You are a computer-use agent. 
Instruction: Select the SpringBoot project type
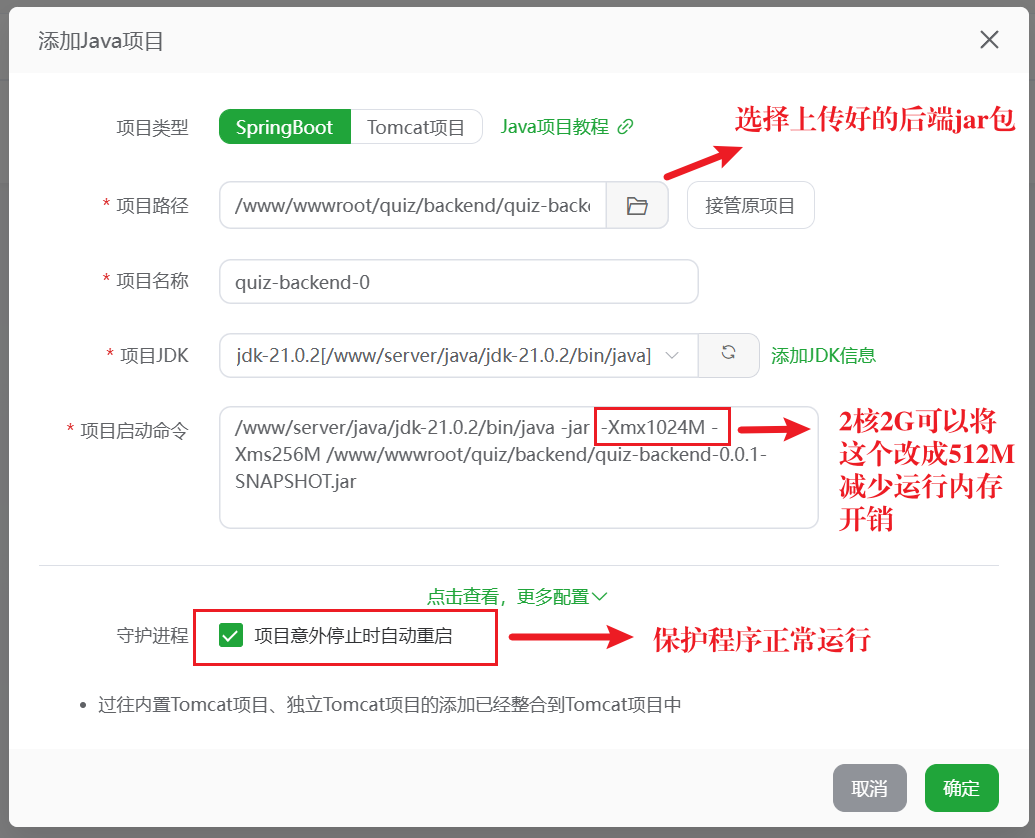coord(284,126)
